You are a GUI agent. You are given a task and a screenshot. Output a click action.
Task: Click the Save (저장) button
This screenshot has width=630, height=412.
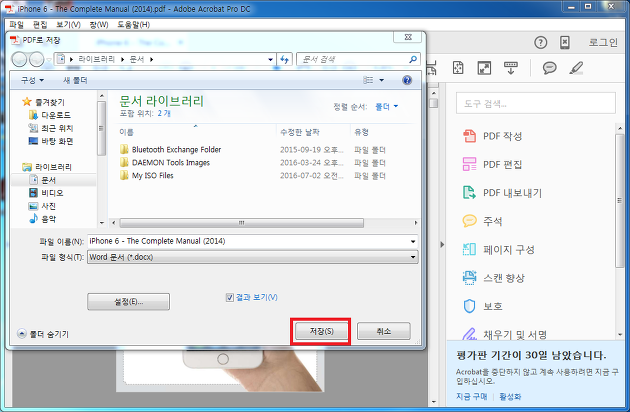321,331
